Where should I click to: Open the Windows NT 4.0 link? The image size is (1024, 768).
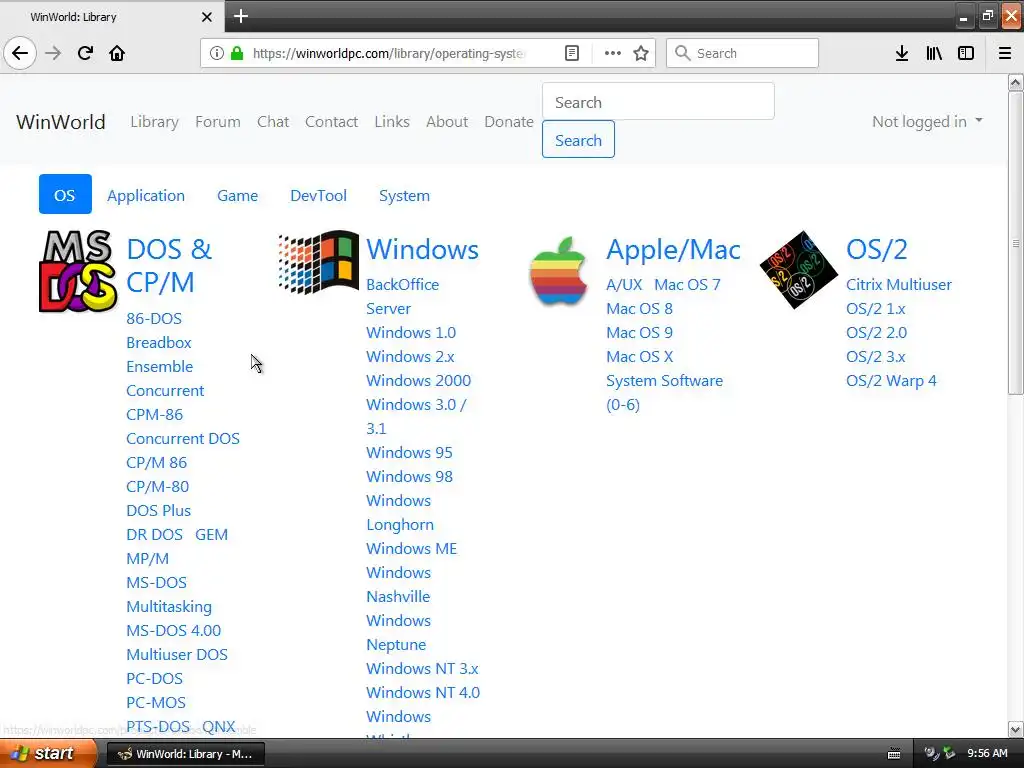423,692
